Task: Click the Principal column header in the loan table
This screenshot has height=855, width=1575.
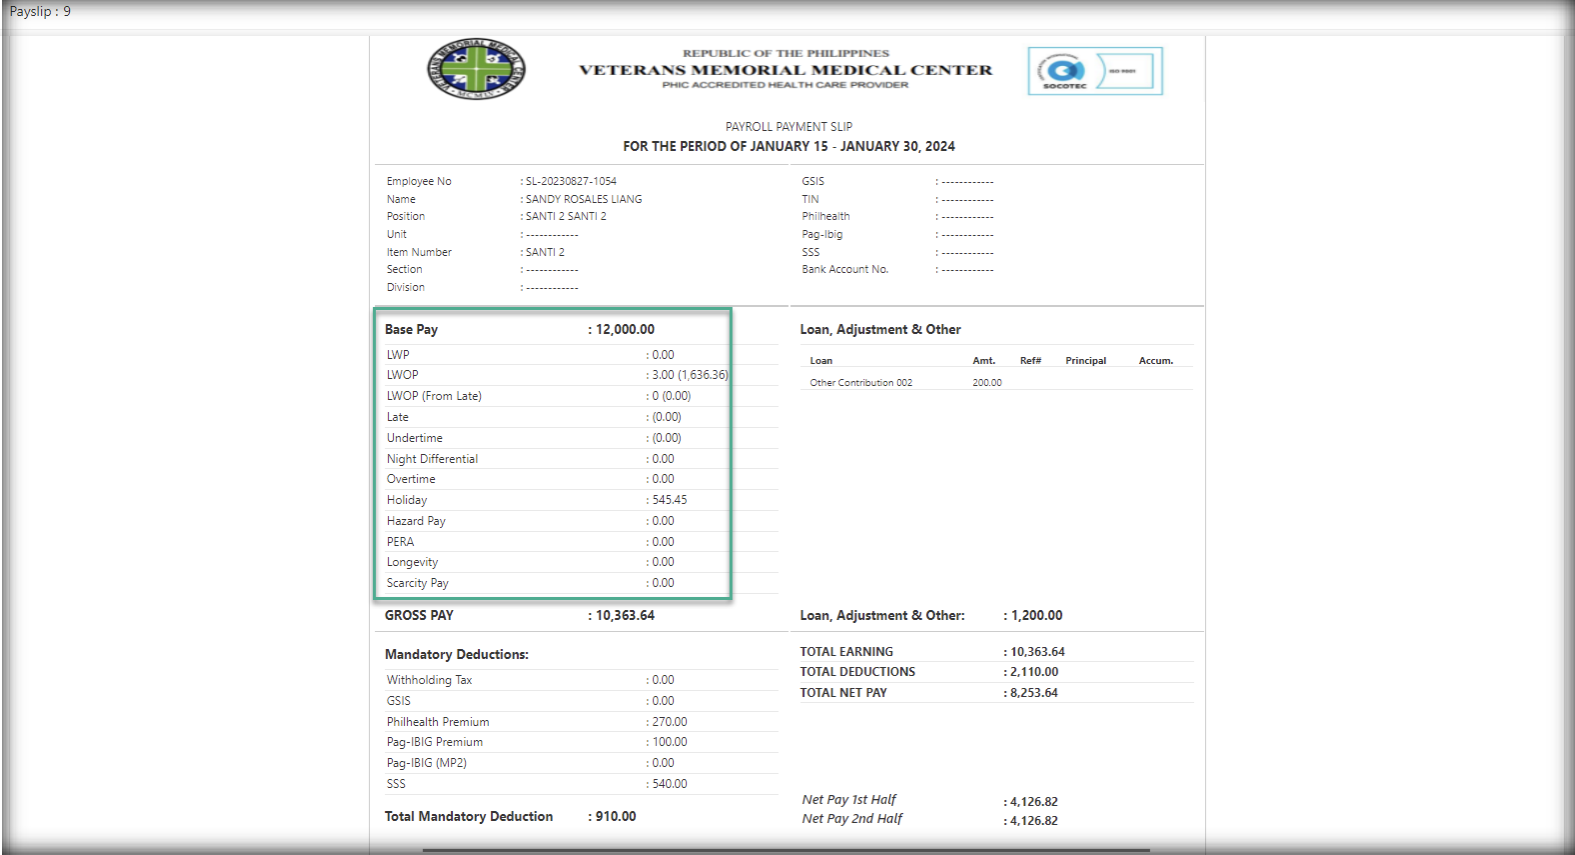Action: [x=1085, y=361]
